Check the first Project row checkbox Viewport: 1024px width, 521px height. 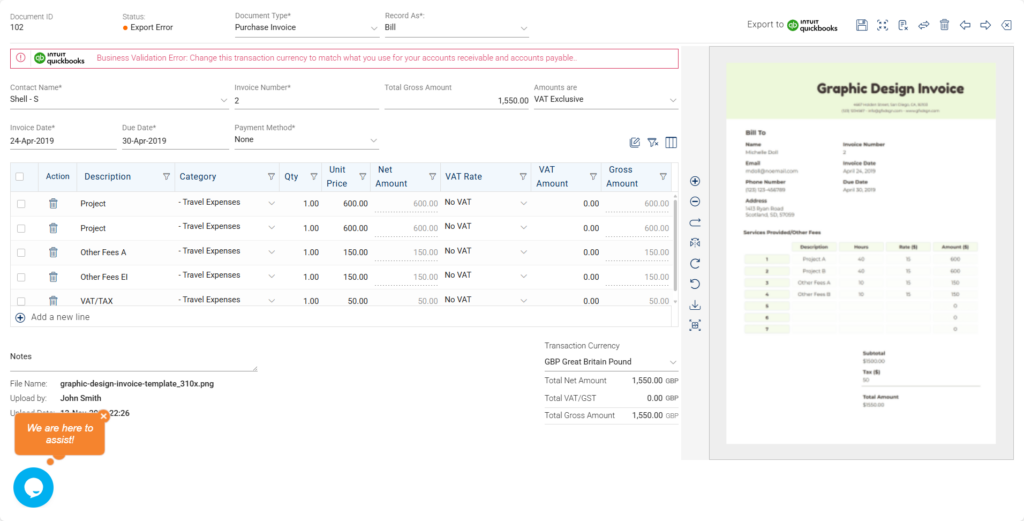pyautogui.click(x=21, y=204)
